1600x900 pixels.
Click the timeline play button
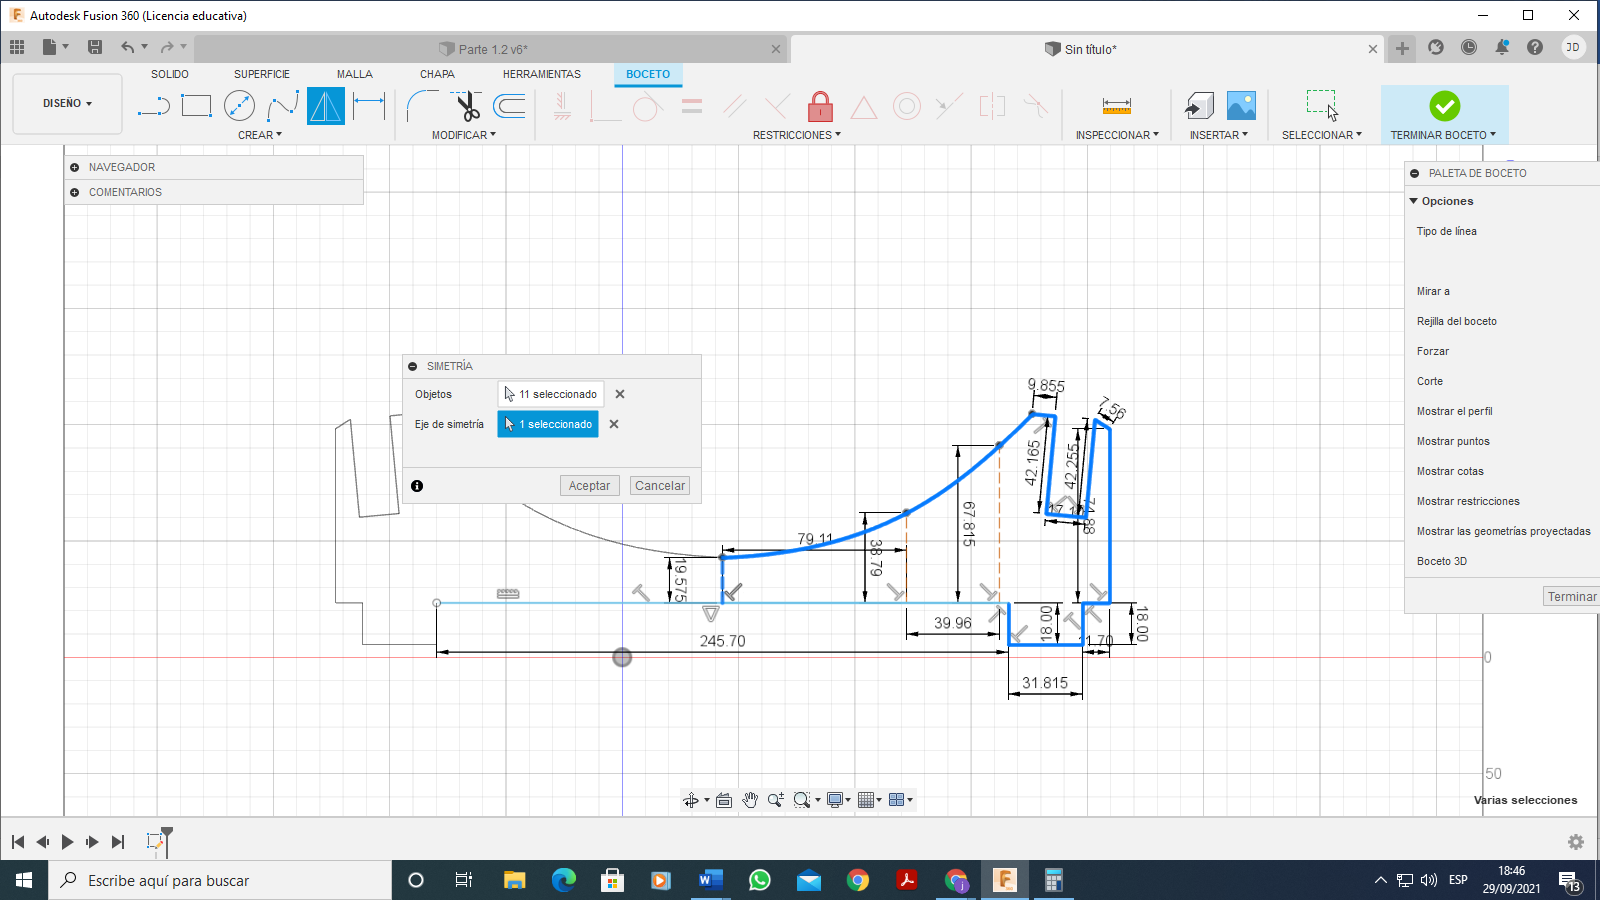click(x=67, y=842)
